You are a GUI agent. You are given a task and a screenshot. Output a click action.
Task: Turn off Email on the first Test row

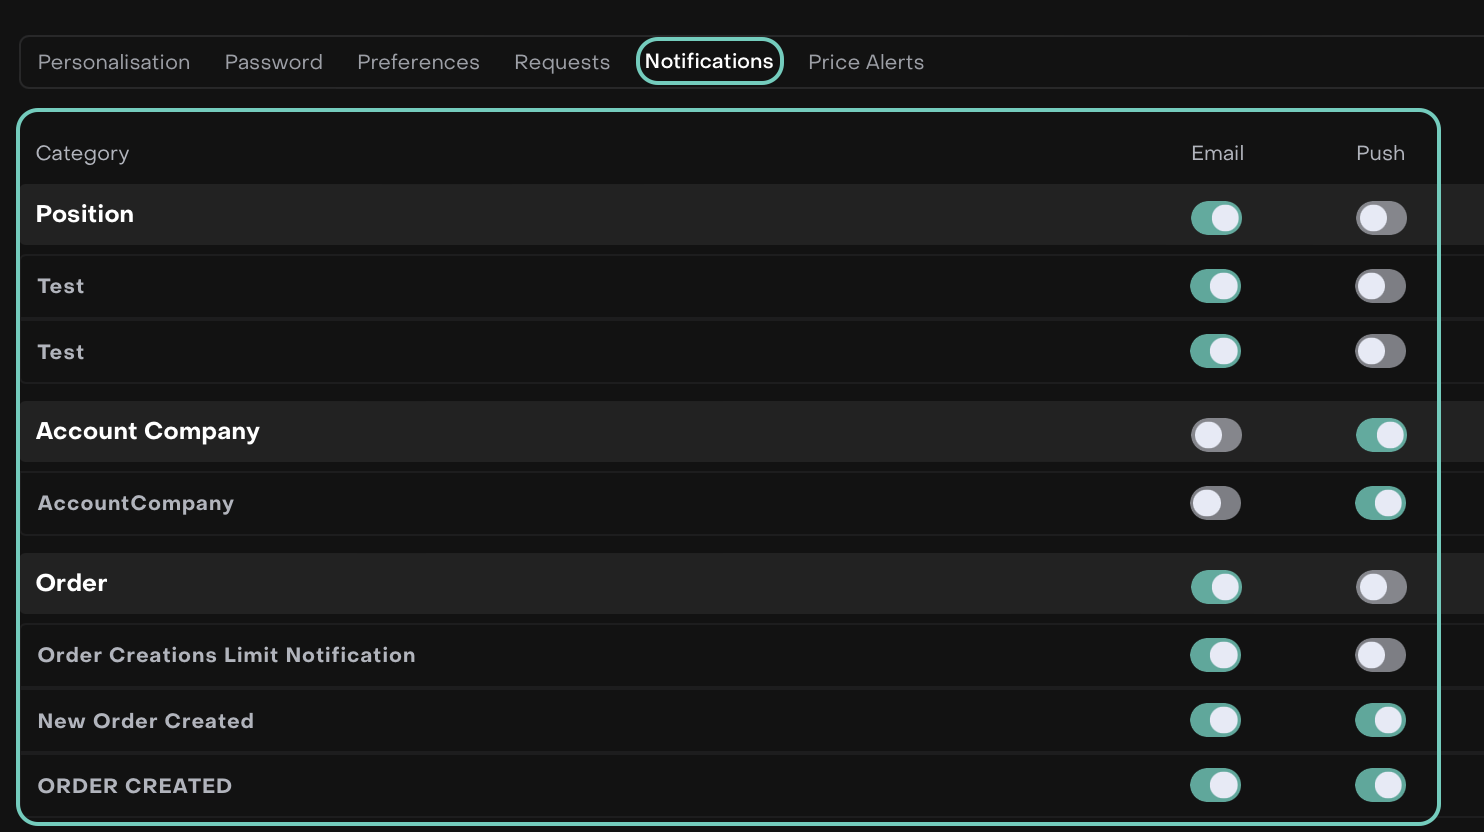(1215, 286)
